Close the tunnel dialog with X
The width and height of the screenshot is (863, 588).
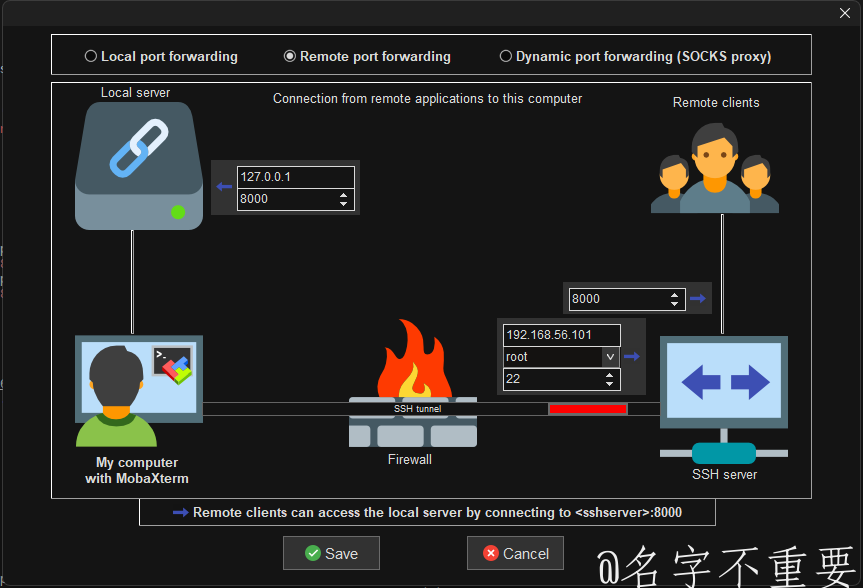[845, 13]
